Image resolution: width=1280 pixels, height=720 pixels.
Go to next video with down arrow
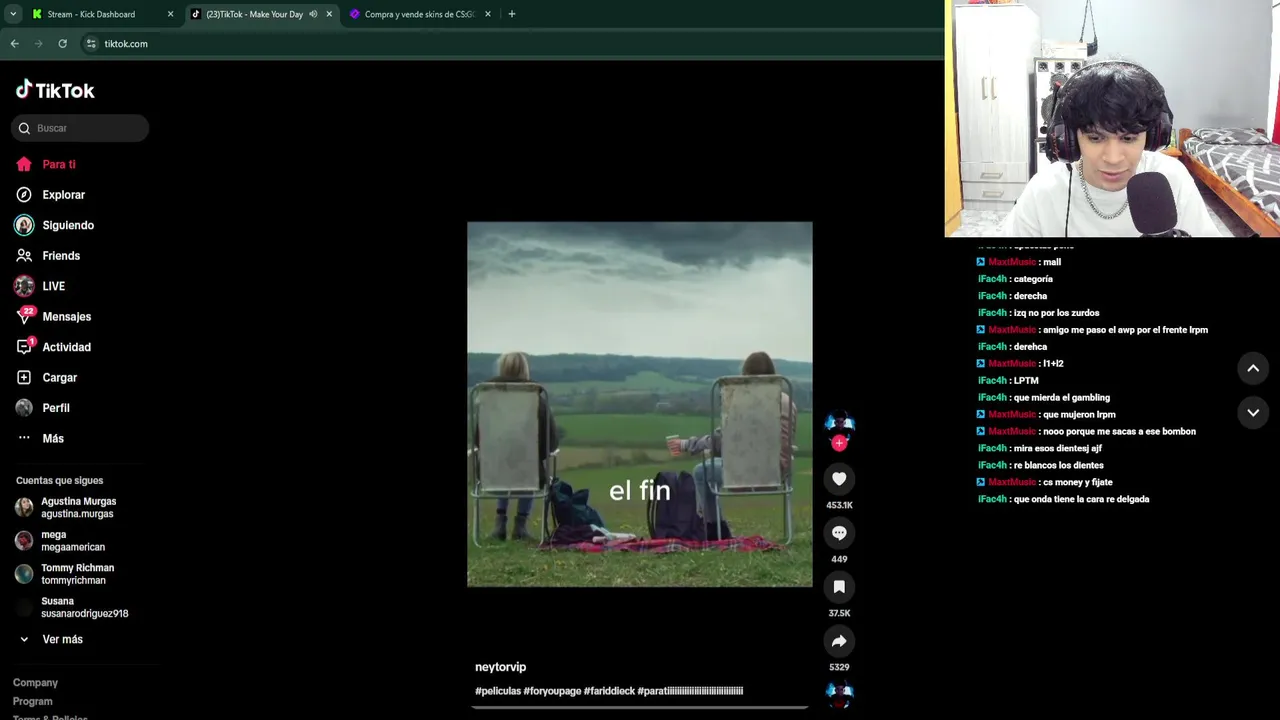pos(1253,412)
